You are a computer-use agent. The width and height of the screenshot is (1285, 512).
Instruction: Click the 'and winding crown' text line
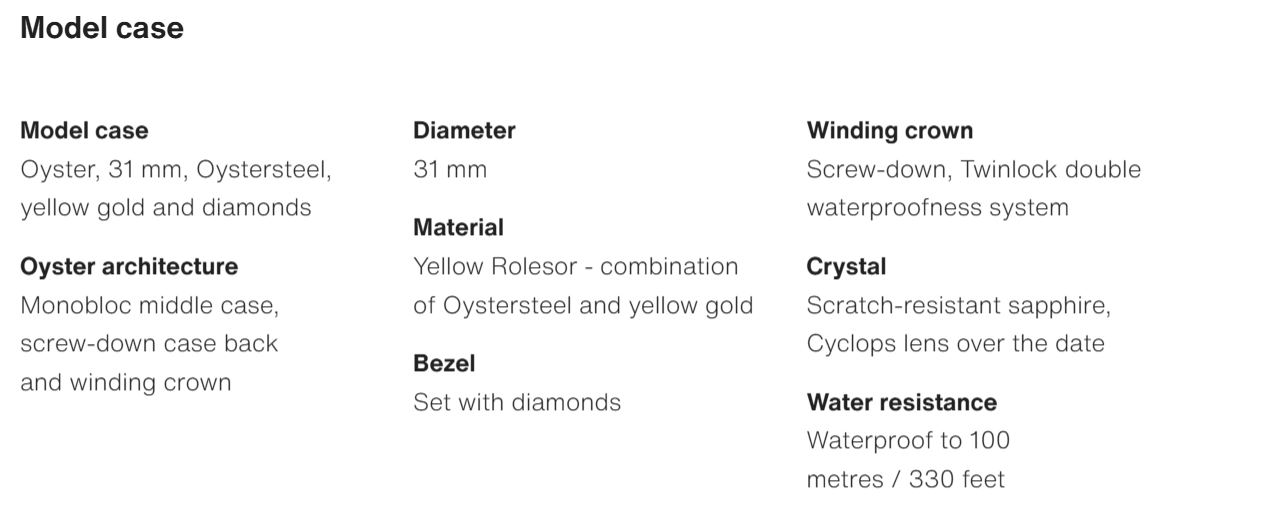(125, 383)
